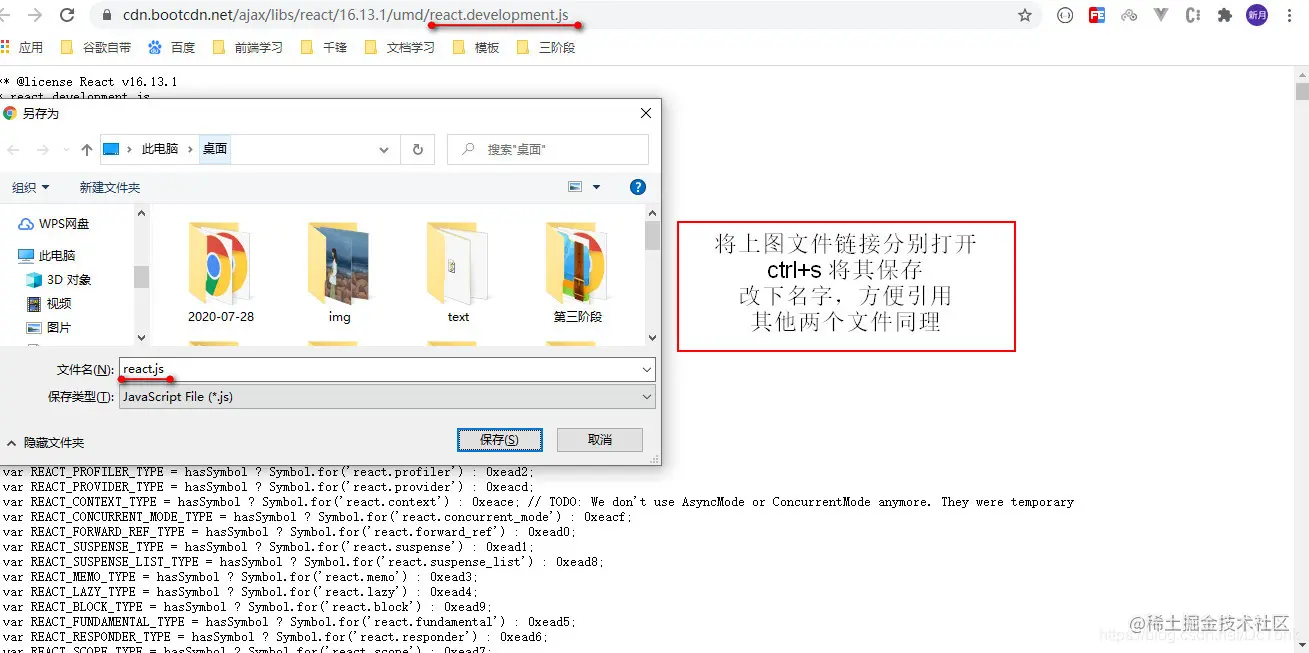Open the 新月 Chrome profile avatar

(1256, 15)
